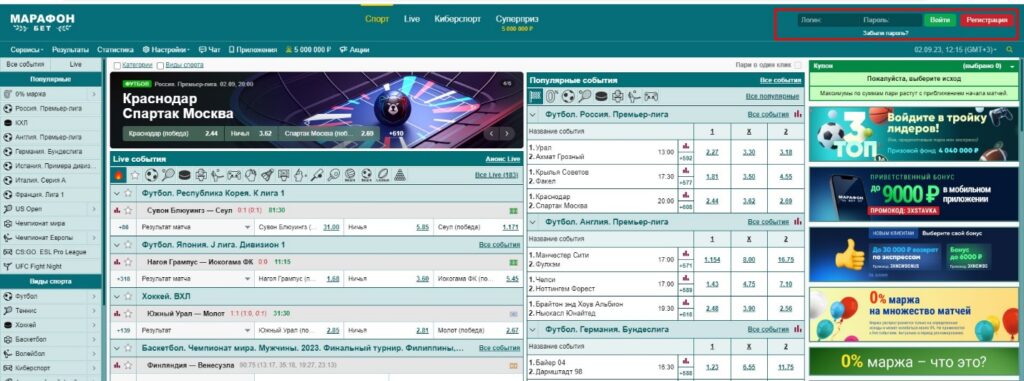Switch to the Live top navigation tab
Image resolution: width=1024 pixels, height=381 pixels.
coord(411,19)
